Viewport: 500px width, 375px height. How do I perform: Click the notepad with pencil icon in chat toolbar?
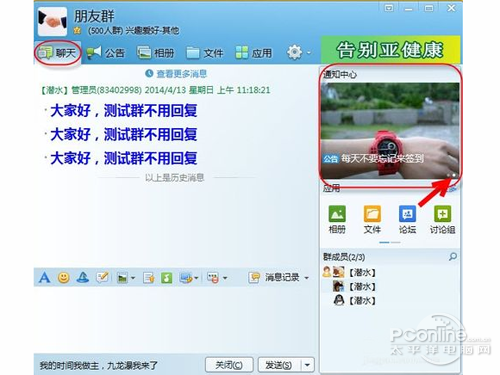(x=102, y=277)
